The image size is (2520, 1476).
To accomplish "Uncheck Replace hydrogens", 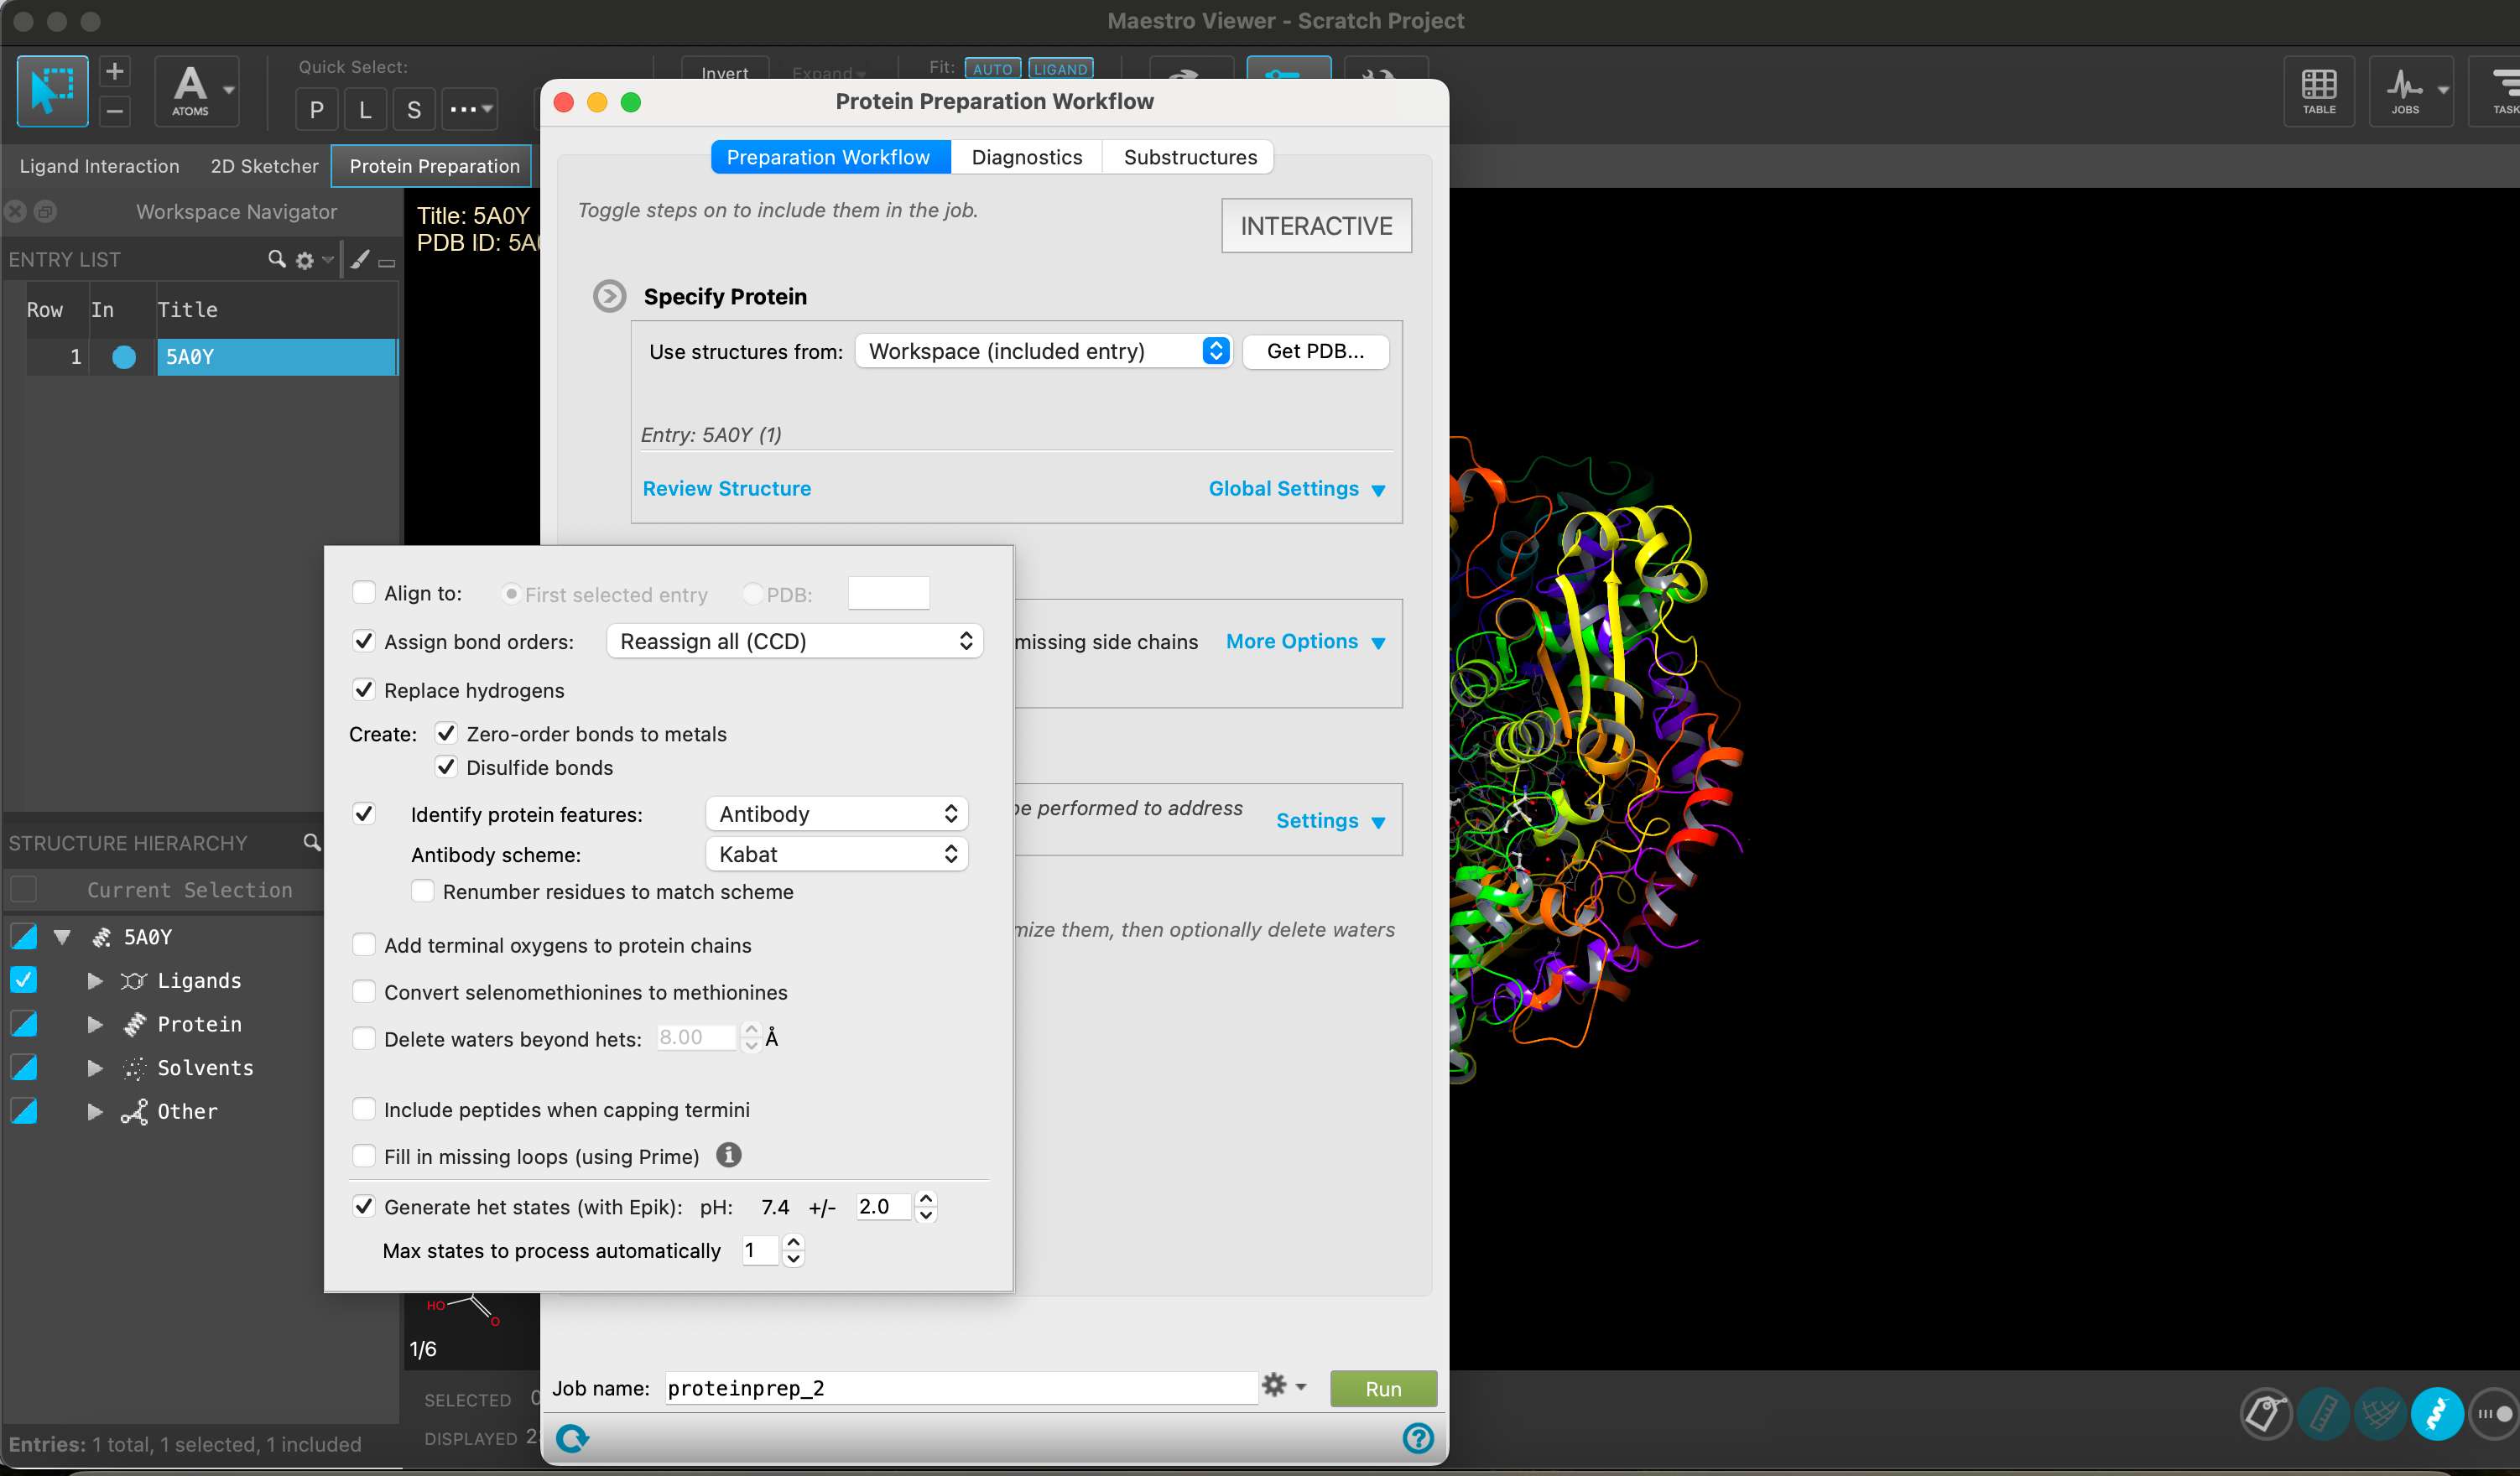I will click(364, 690).
